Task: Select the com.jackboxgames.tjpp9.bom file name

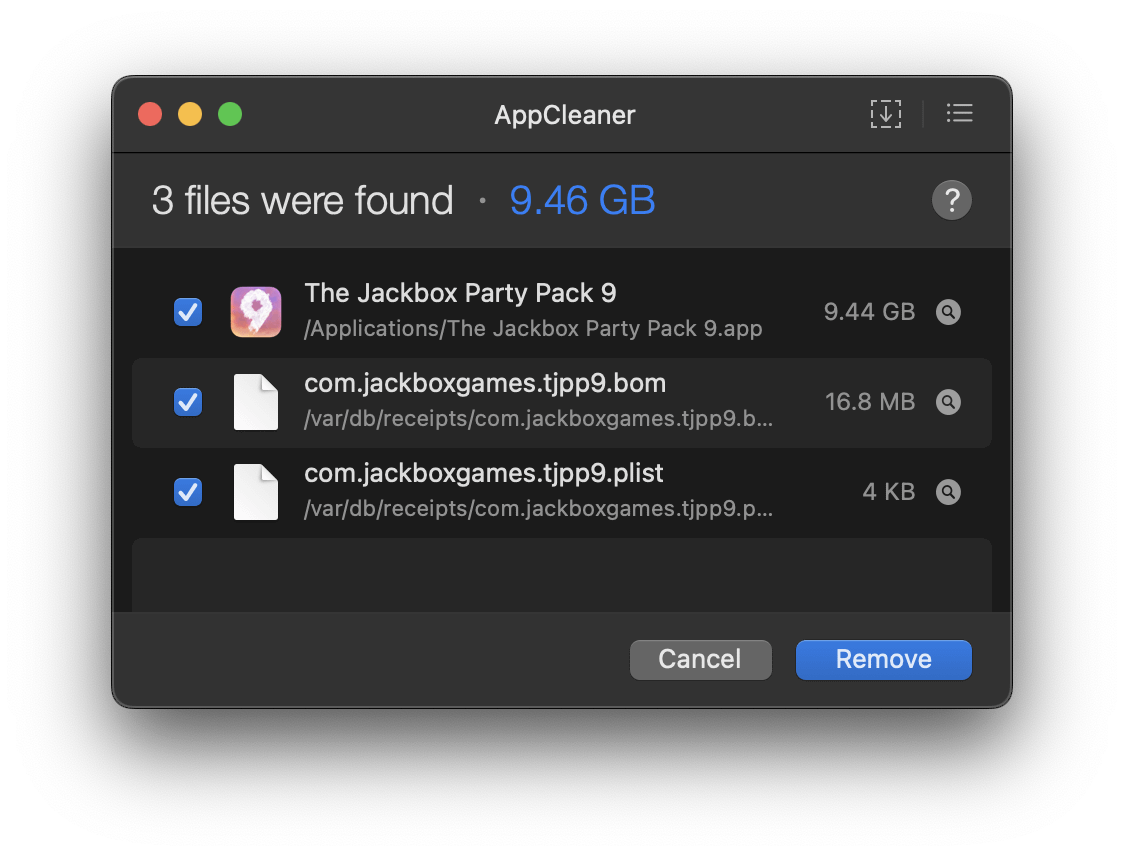Action: pos(485,384)
